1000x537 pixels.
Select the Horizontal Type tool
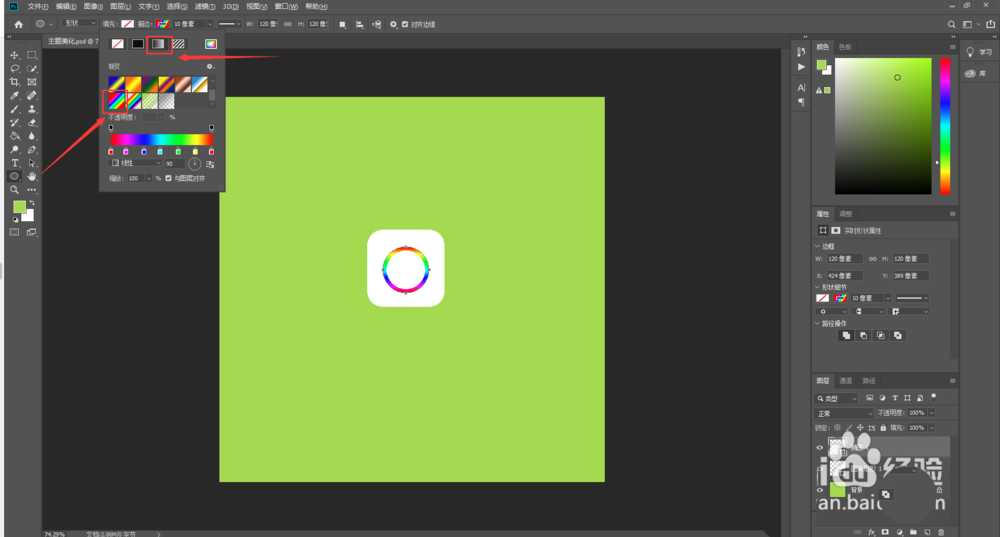[15, 163]
